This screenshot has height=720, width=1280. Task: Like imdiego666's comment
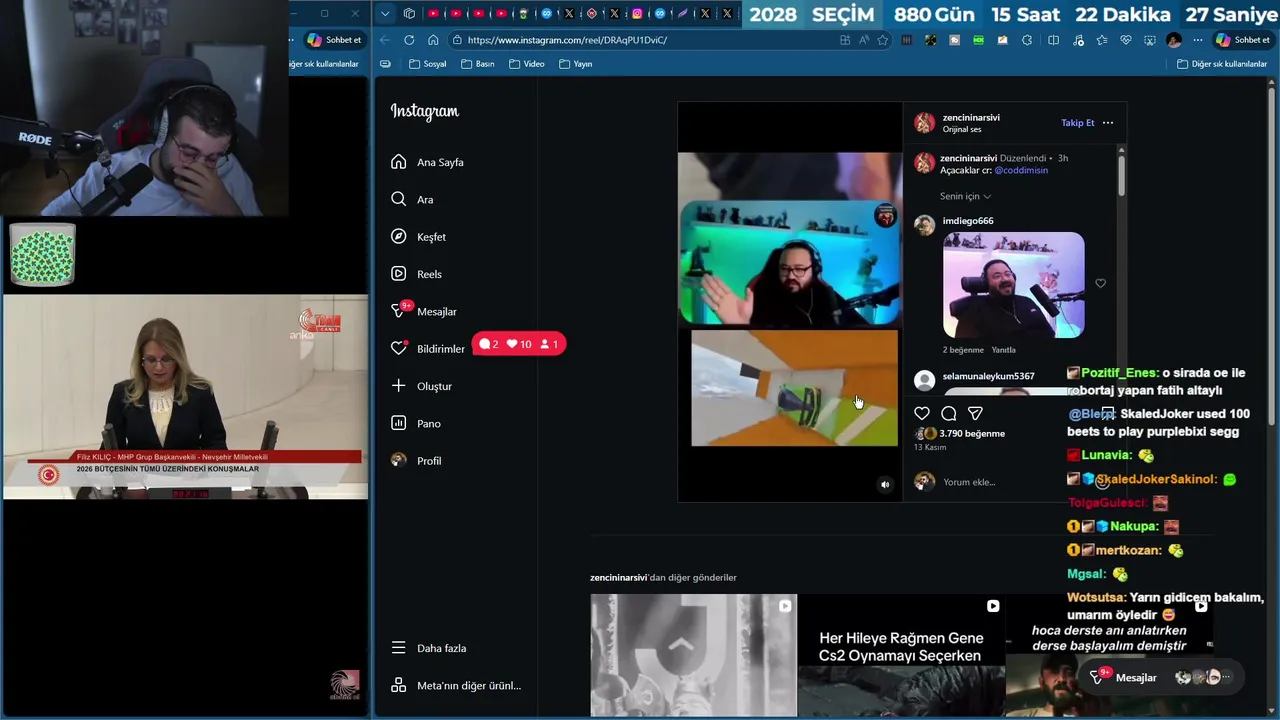pyautogui.click(x=1100, y=283)
